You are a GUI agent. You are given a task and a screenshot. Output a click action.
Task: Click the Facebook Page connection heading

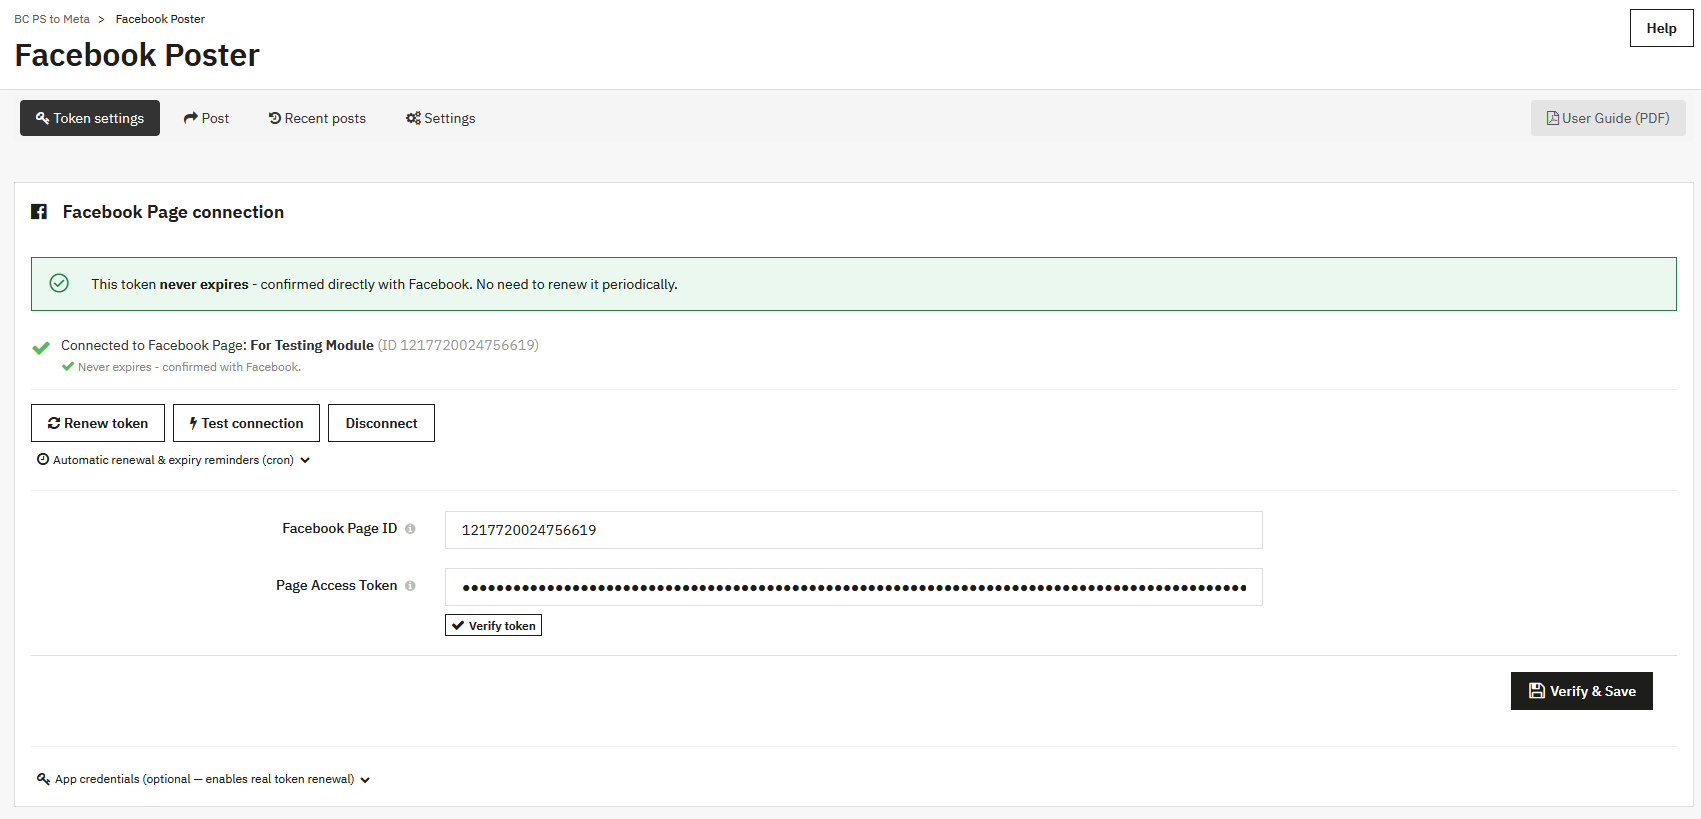(x=173, y=212)
